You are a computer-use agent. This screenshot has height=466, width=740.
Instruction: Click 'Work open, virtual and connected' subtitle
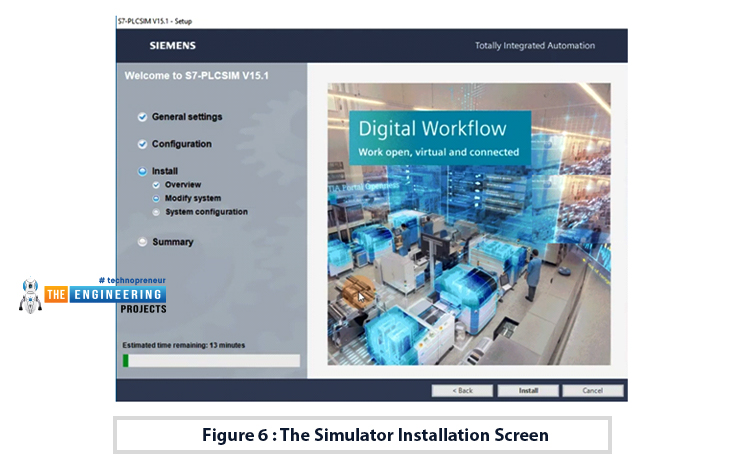[x=438, y=152]
